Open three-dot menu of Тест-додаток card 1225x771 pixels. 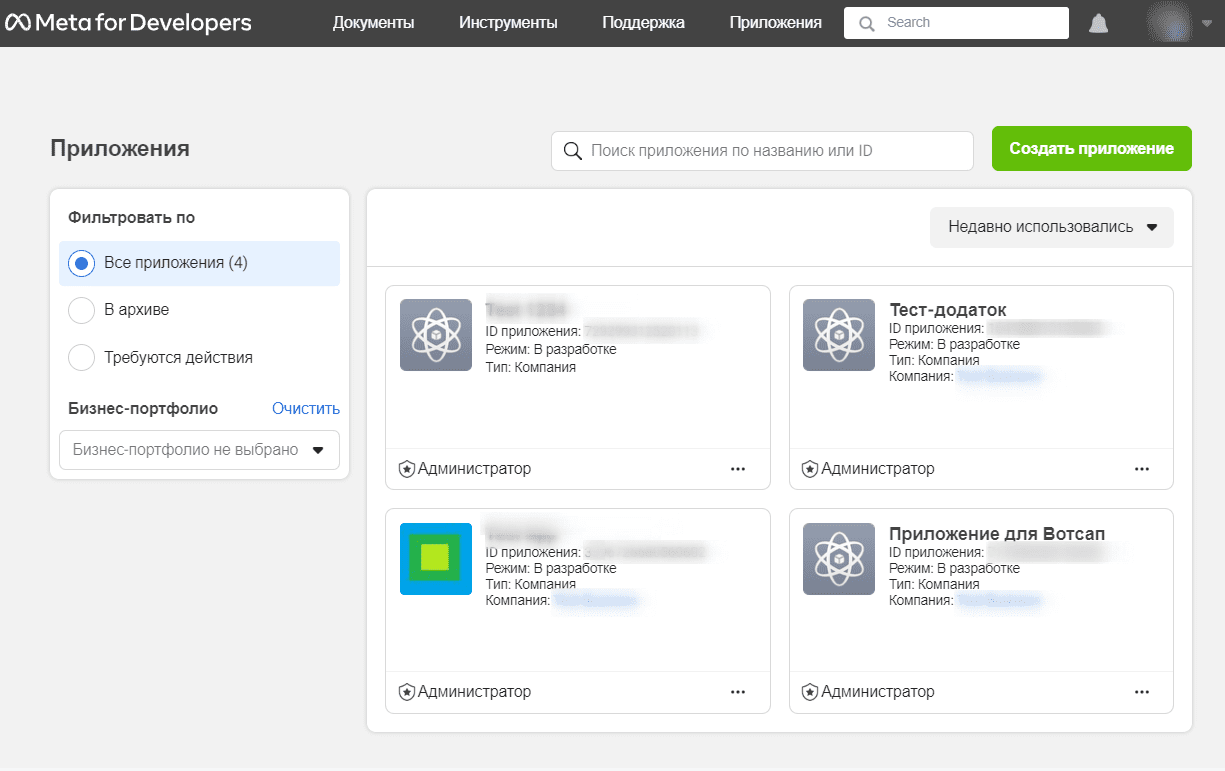1142,468
